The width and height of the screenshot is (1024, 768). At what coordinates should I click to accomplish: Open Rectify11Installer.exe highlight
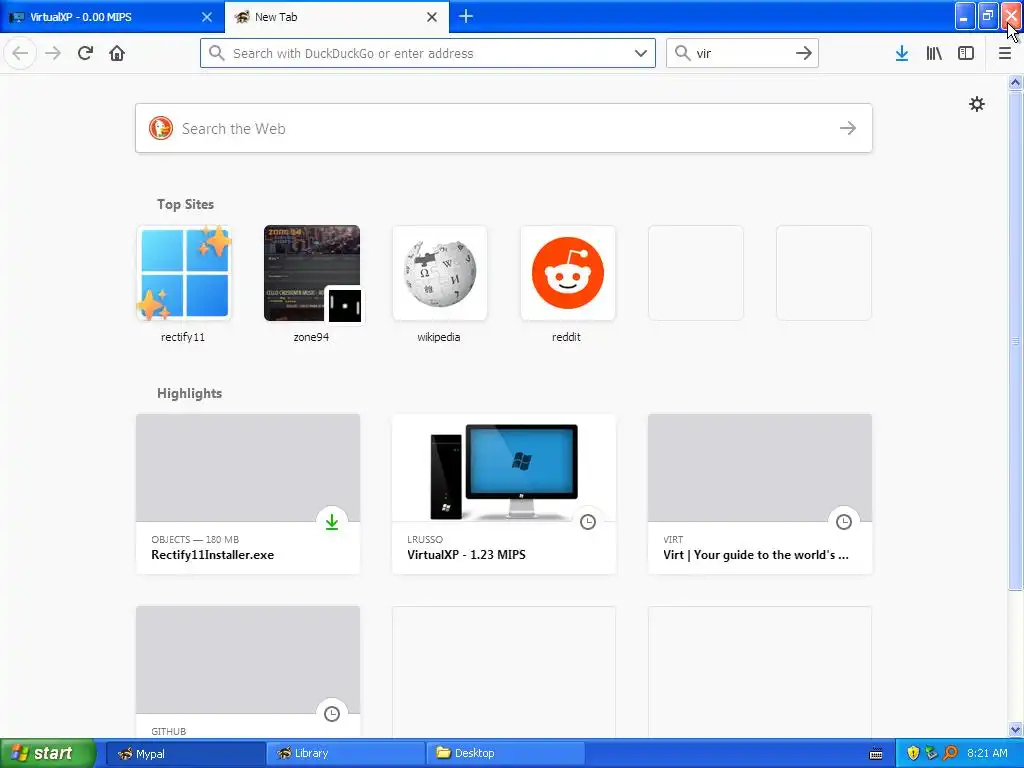point(248,494)
